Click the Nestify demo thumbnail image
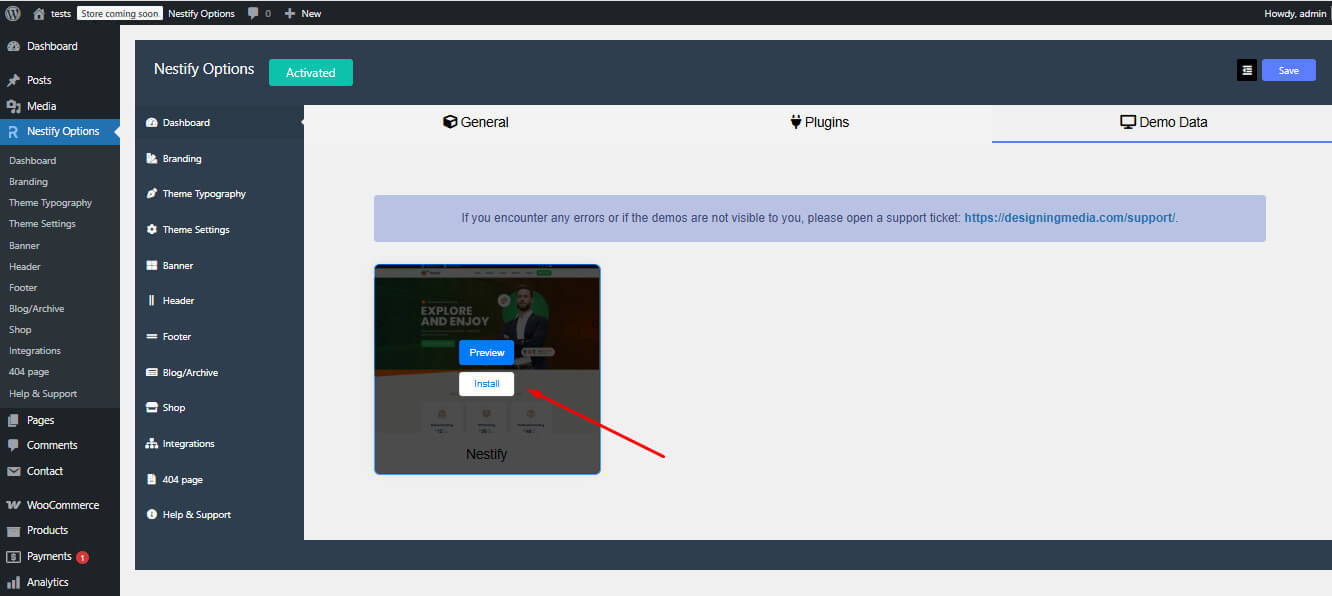Viewport: 1332px width, 596px height. point(487,350)
